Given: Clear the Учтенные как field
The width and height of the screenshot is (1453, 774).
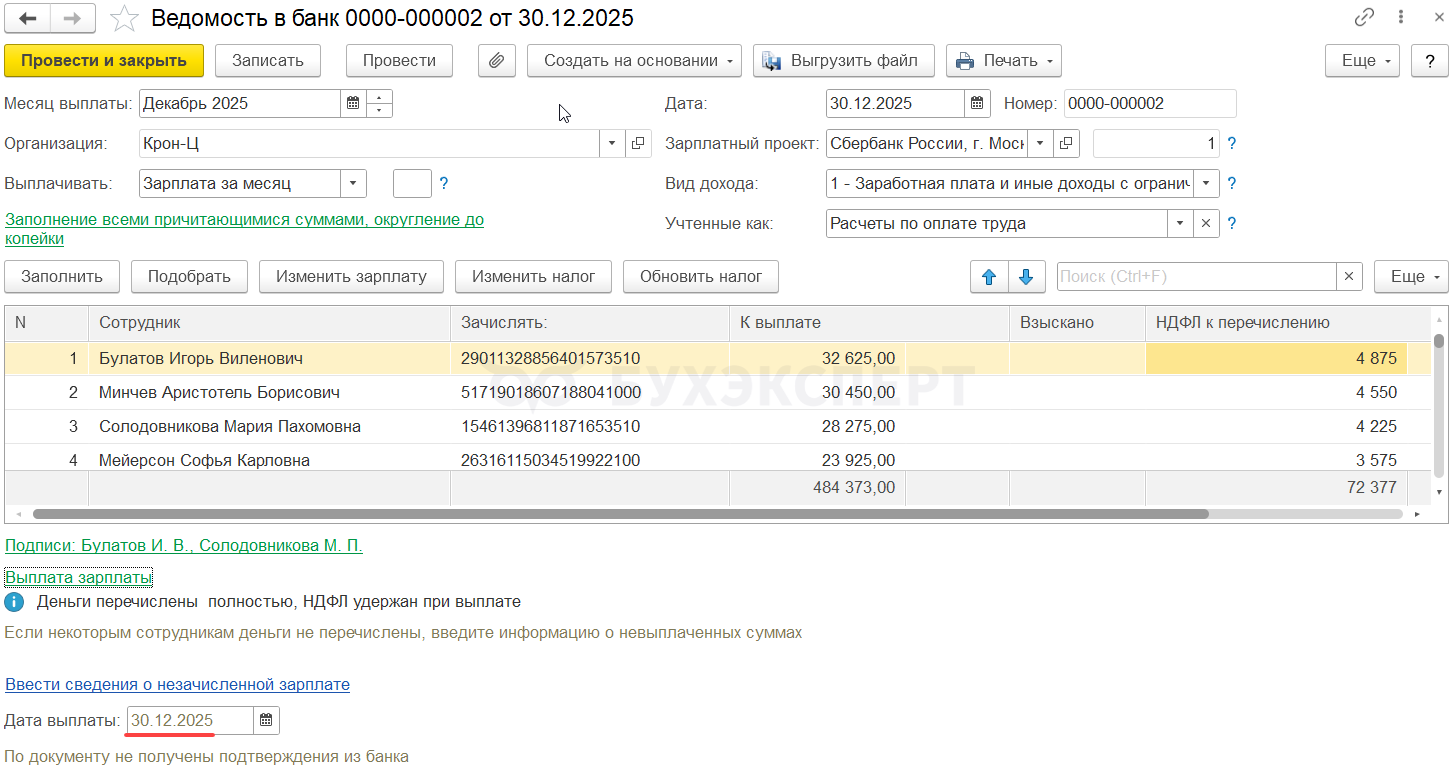Looking at the screenshot, I should pos(1206,223).
